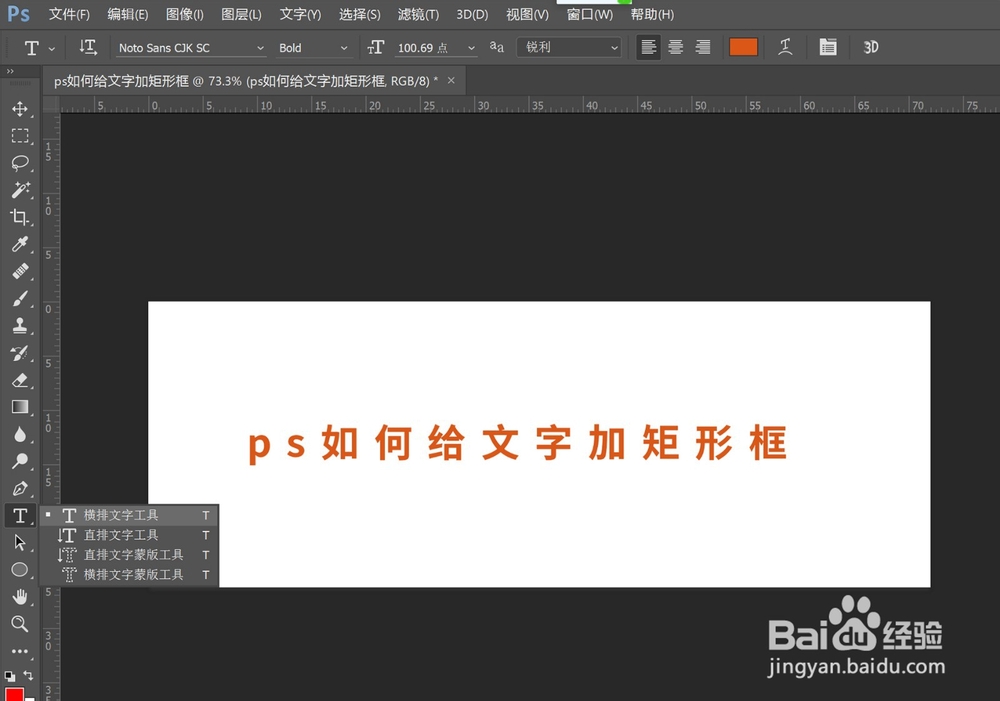Select the Eraser tool

tap(20, 380)
